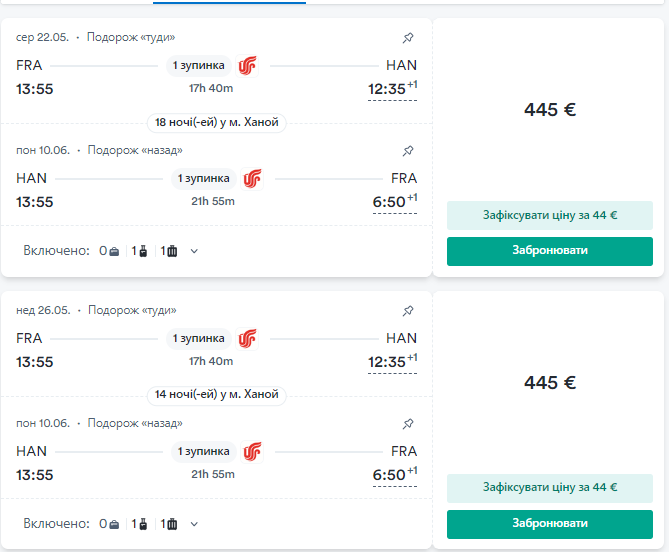Expand baggage details in first itinerary

click(194, 251)
